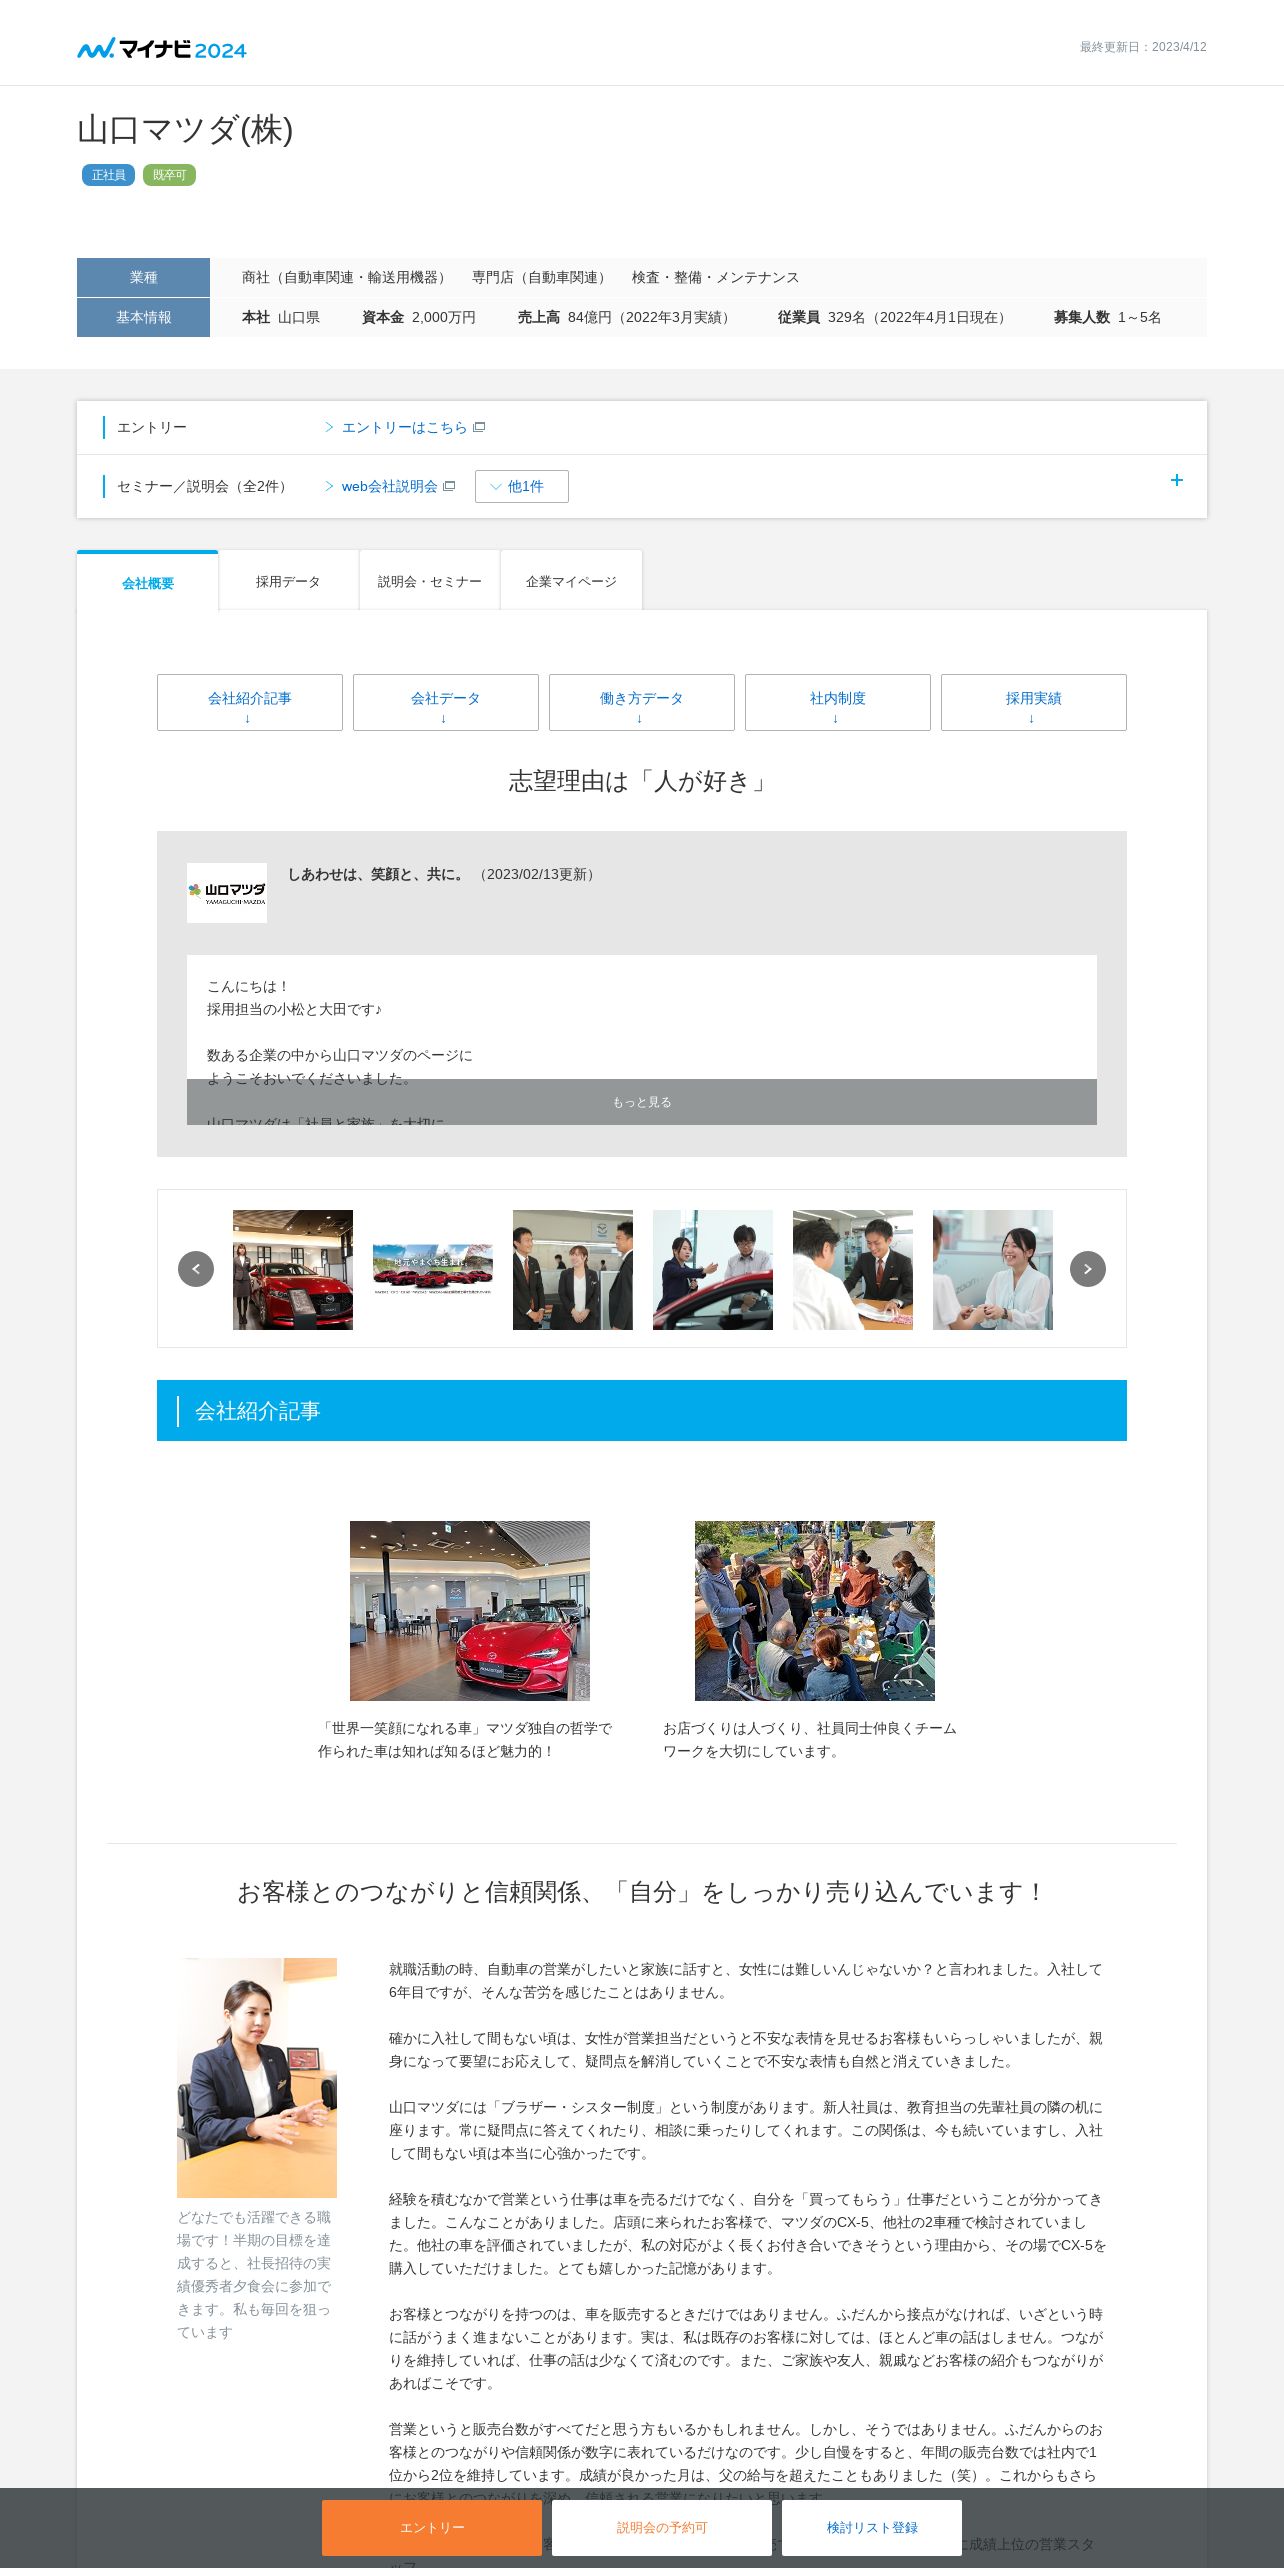Click the 志望理由は「人が好き」 heading
Viewport: 1284px width, 2568px height.
(641, 781)
